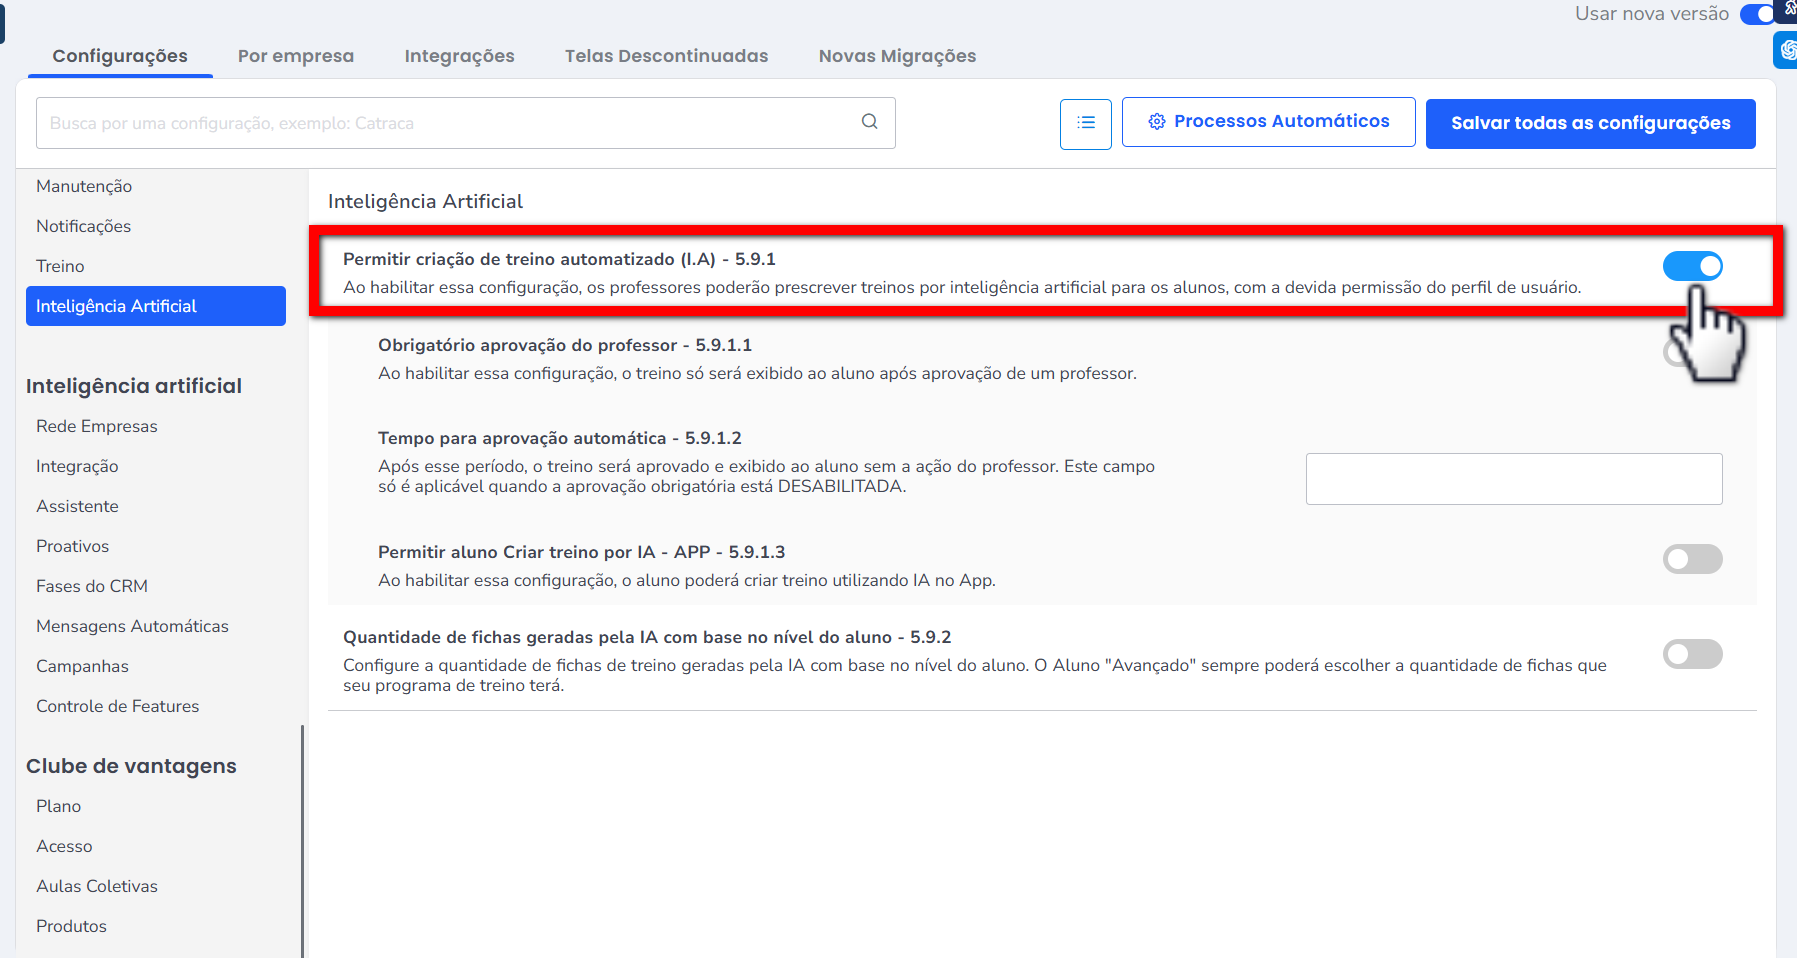Open the Integrações tab

(x=459, y=56)
